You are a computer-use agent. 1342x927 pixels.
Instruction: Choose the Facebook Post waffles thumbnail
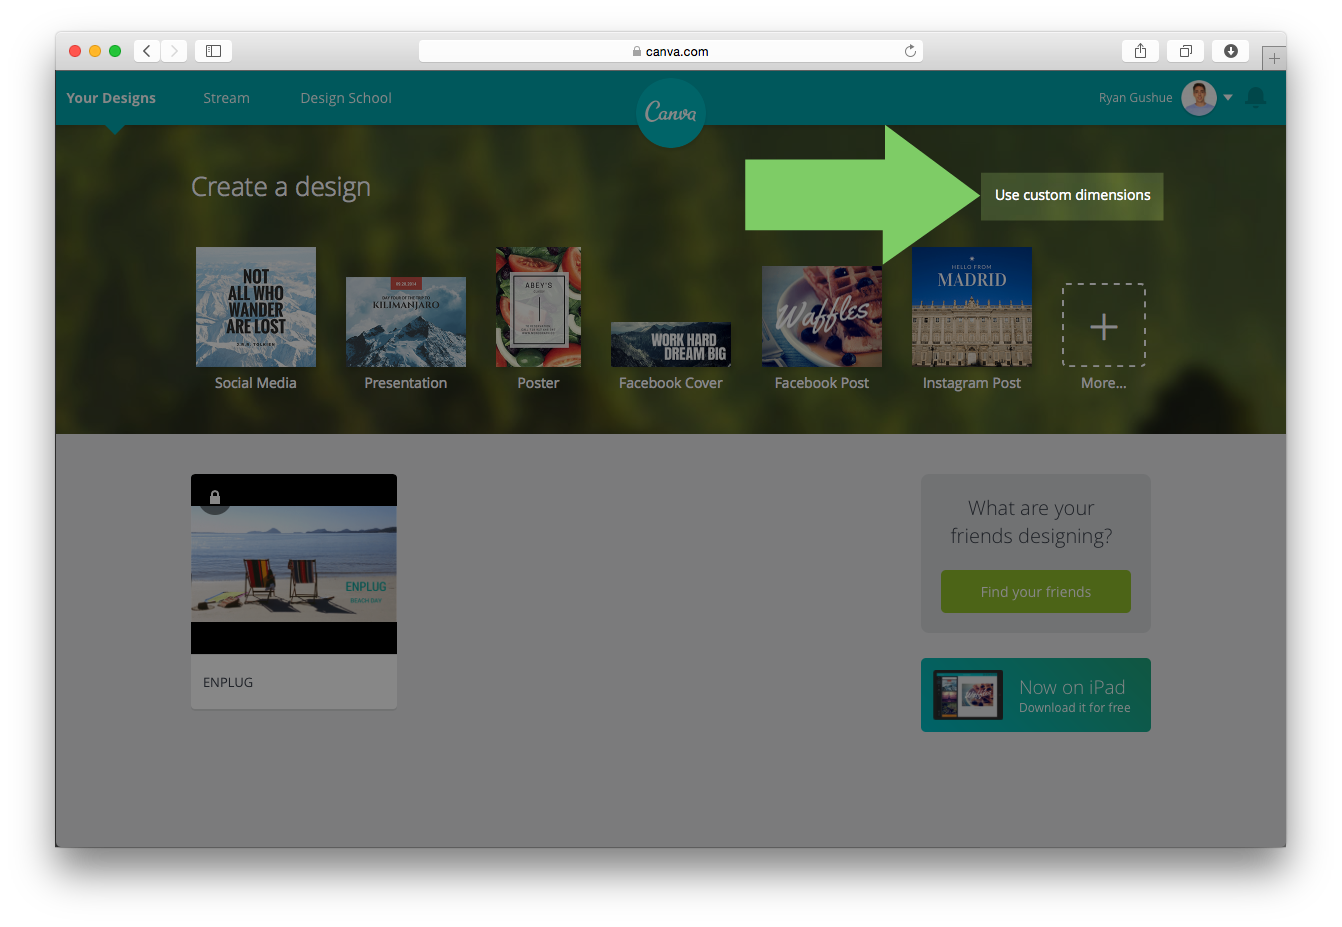[x=822, y=316]
